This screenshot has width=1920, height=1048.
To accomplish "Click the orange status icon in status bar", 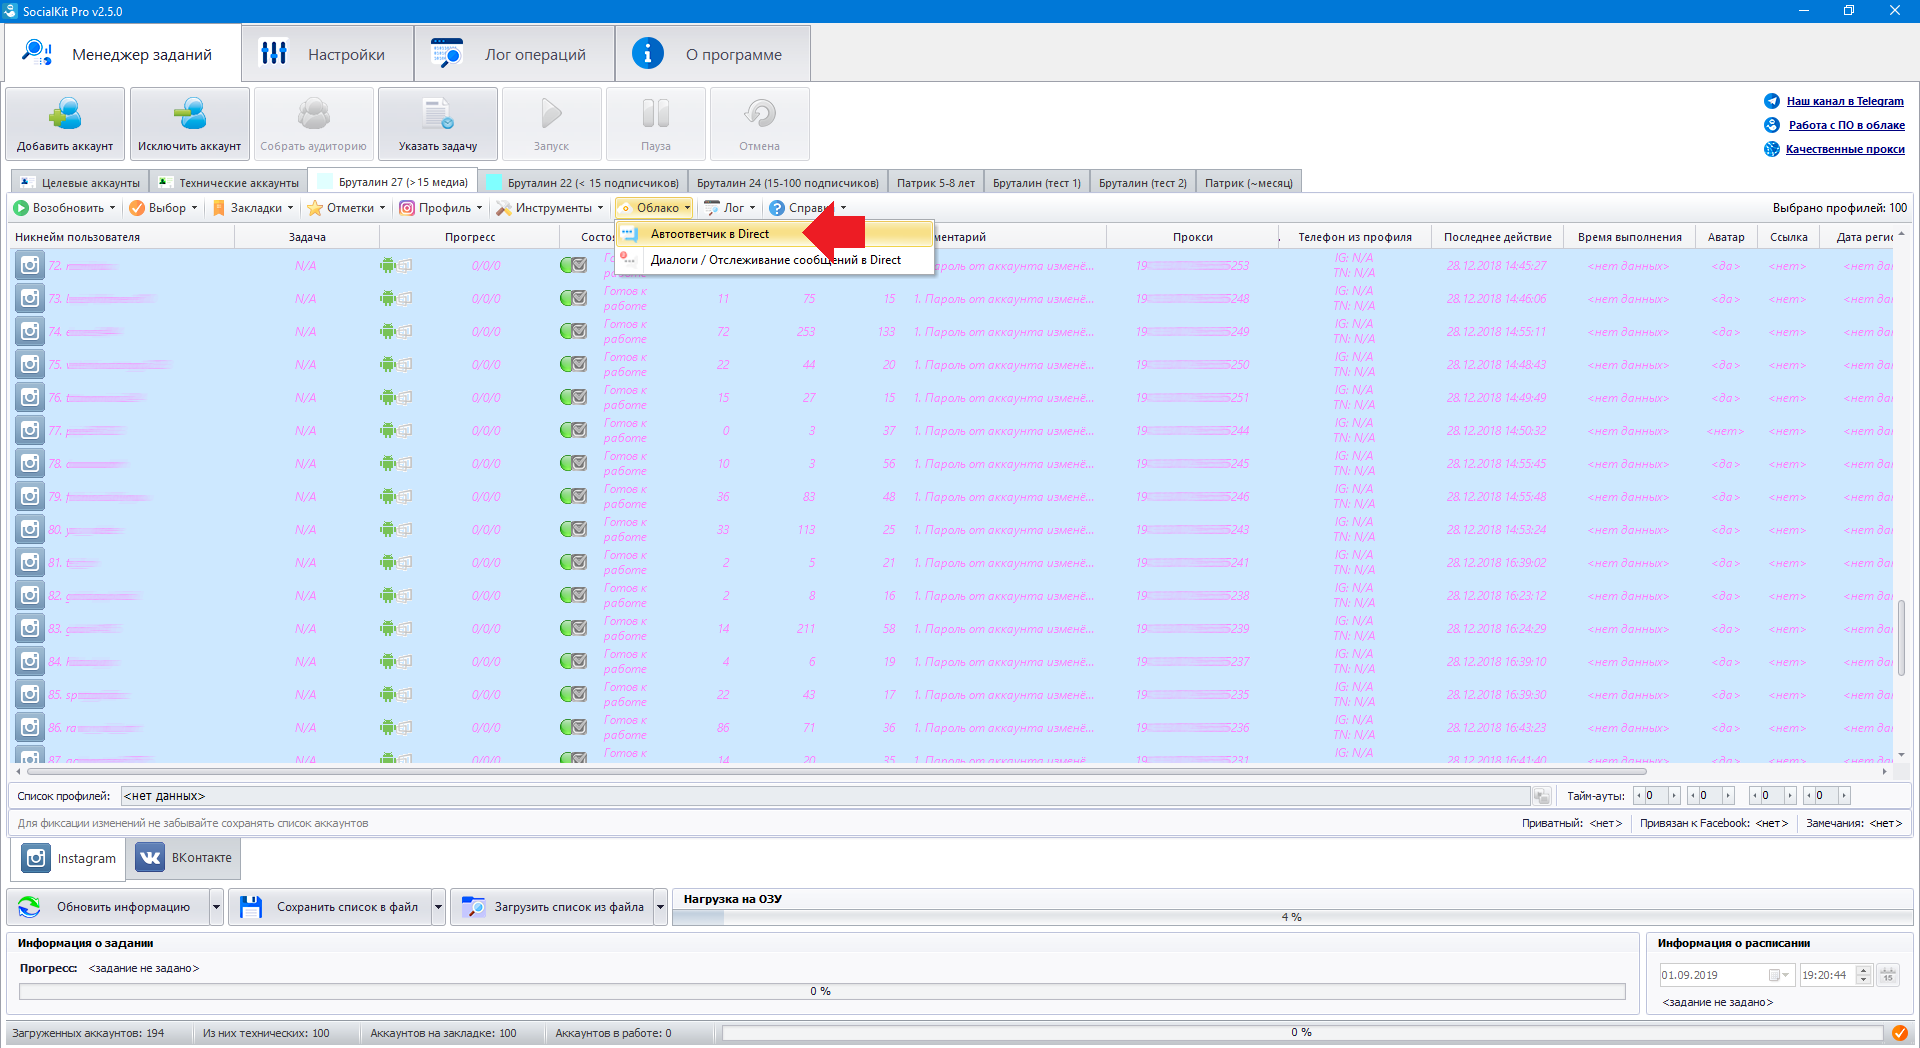I will pos(1899,1033).
